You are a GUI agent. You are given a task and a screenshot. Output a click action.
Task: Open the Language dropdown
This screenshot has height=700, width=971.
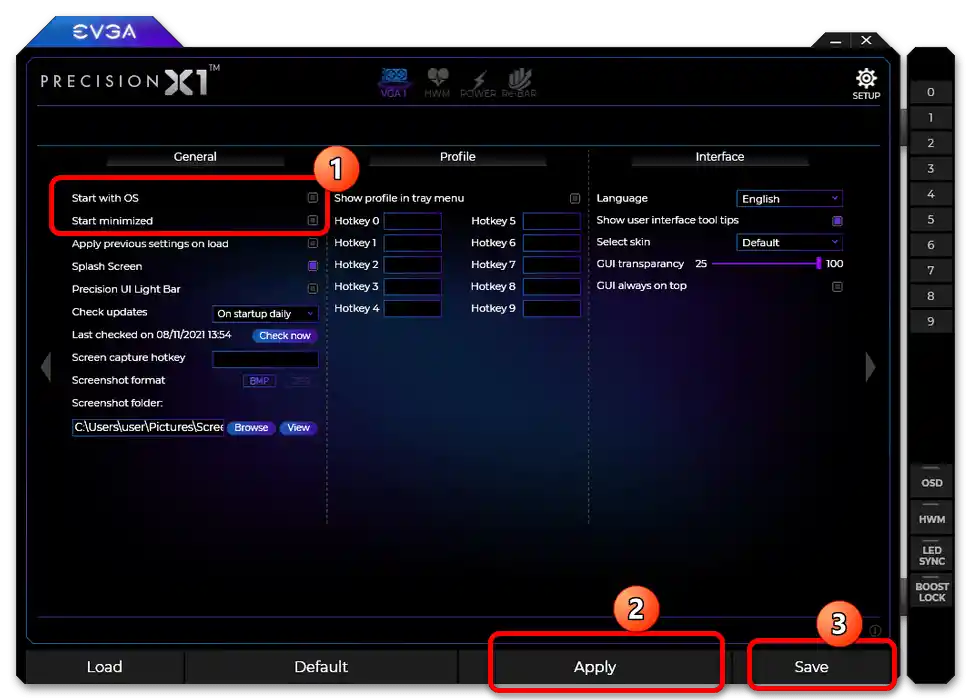click(790, 199)
